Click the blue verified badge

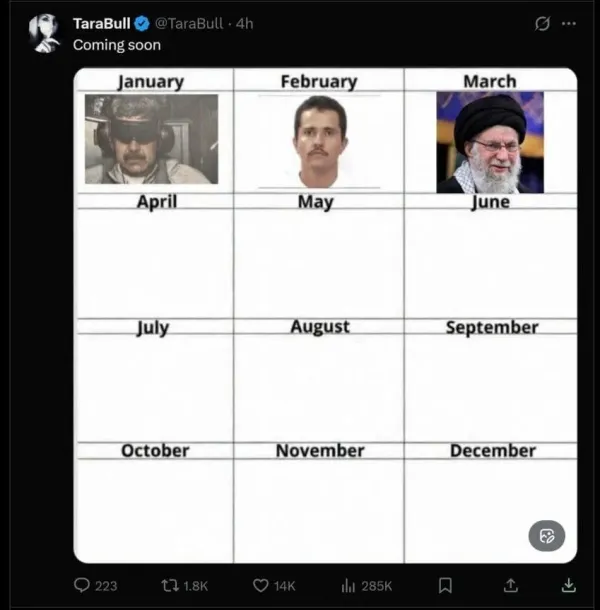[142, 24]
